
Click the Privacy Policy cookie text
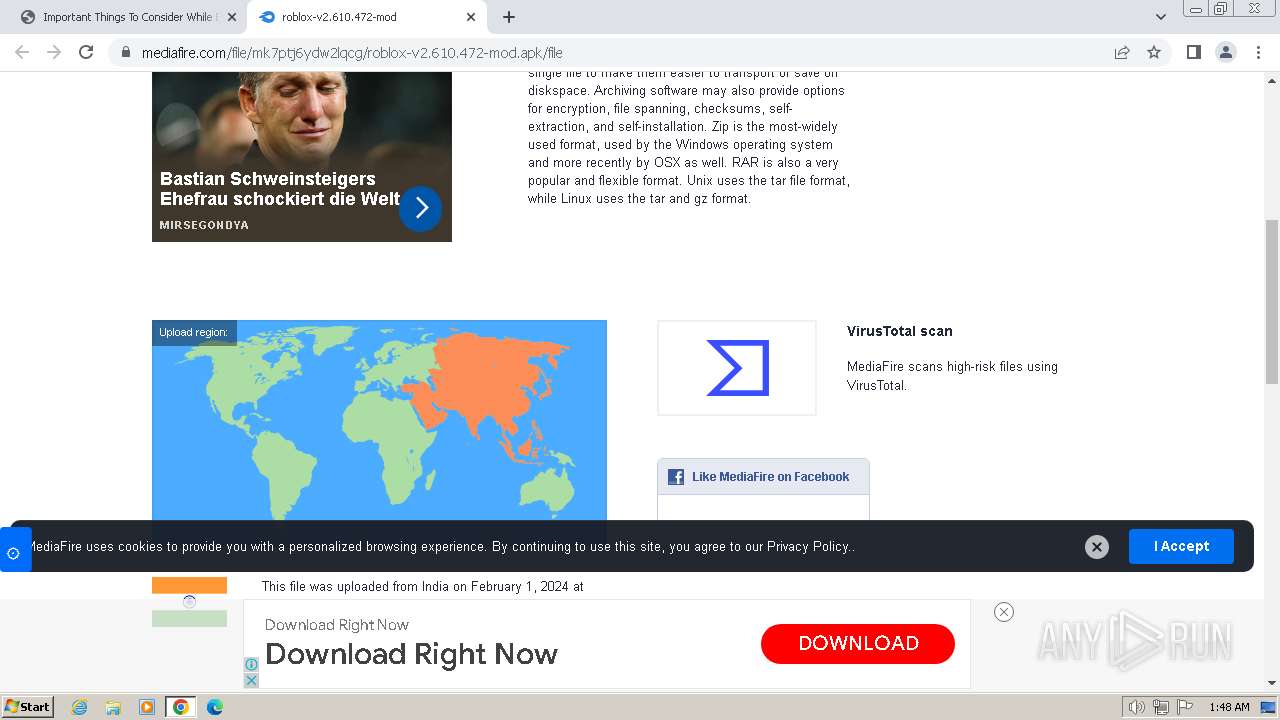pyautogui.click(x=808, y=547)
